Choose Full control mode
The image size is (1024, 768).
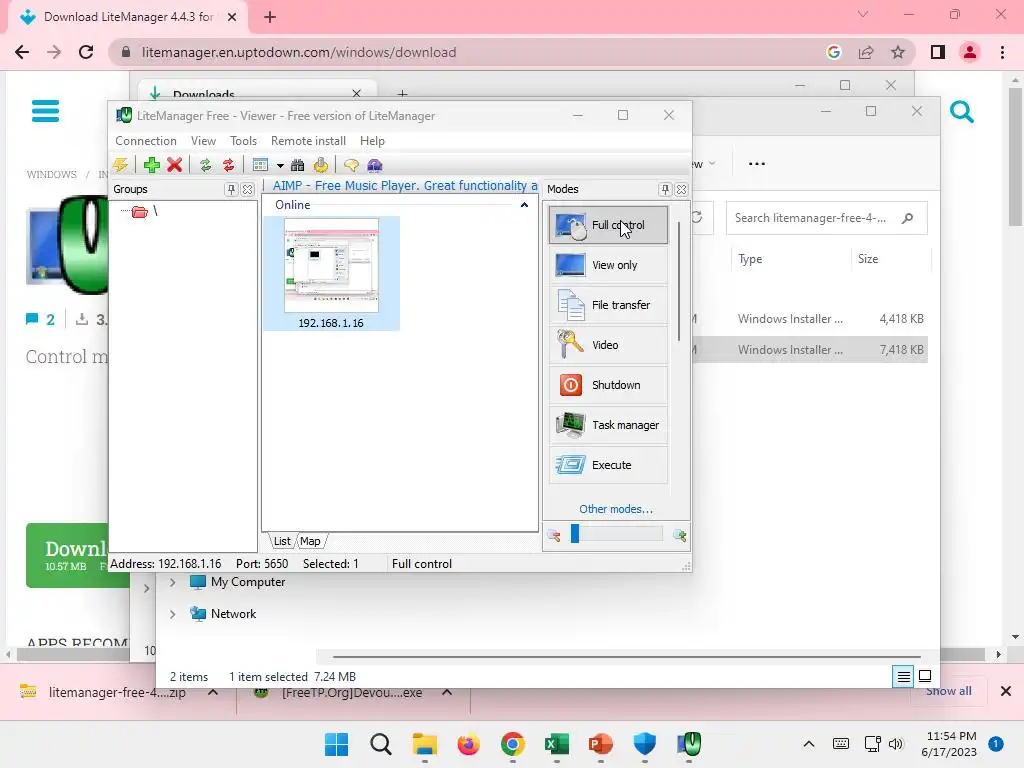609,225
